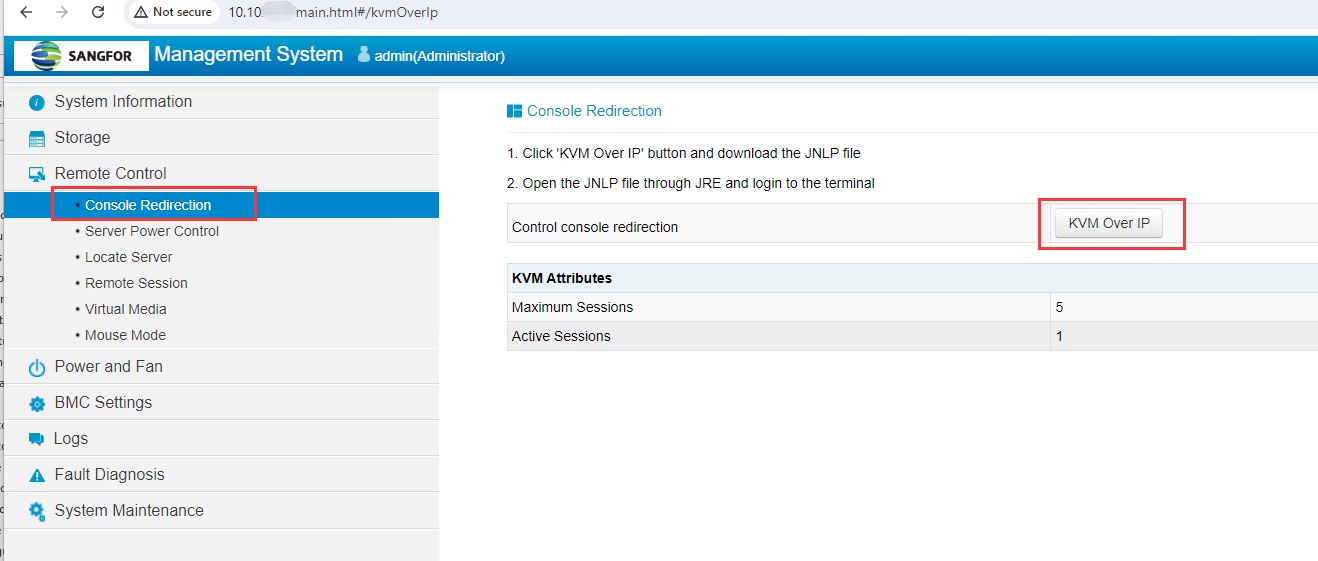
Task: Expand the BMC Settings section
Action: [x=103, y=402]
